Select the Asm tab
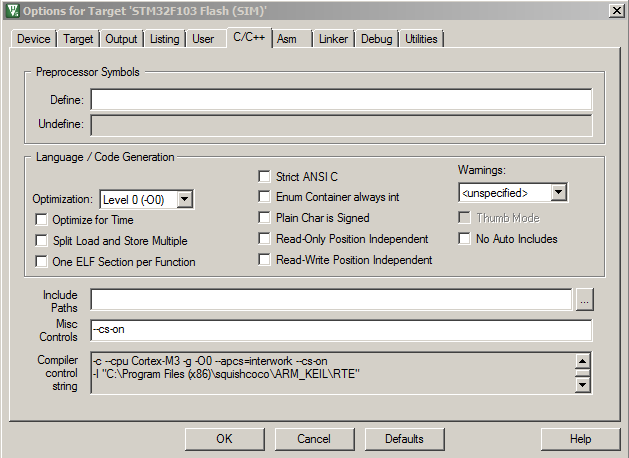Screen dimensions: 629x458 click(x=287, y=39)
